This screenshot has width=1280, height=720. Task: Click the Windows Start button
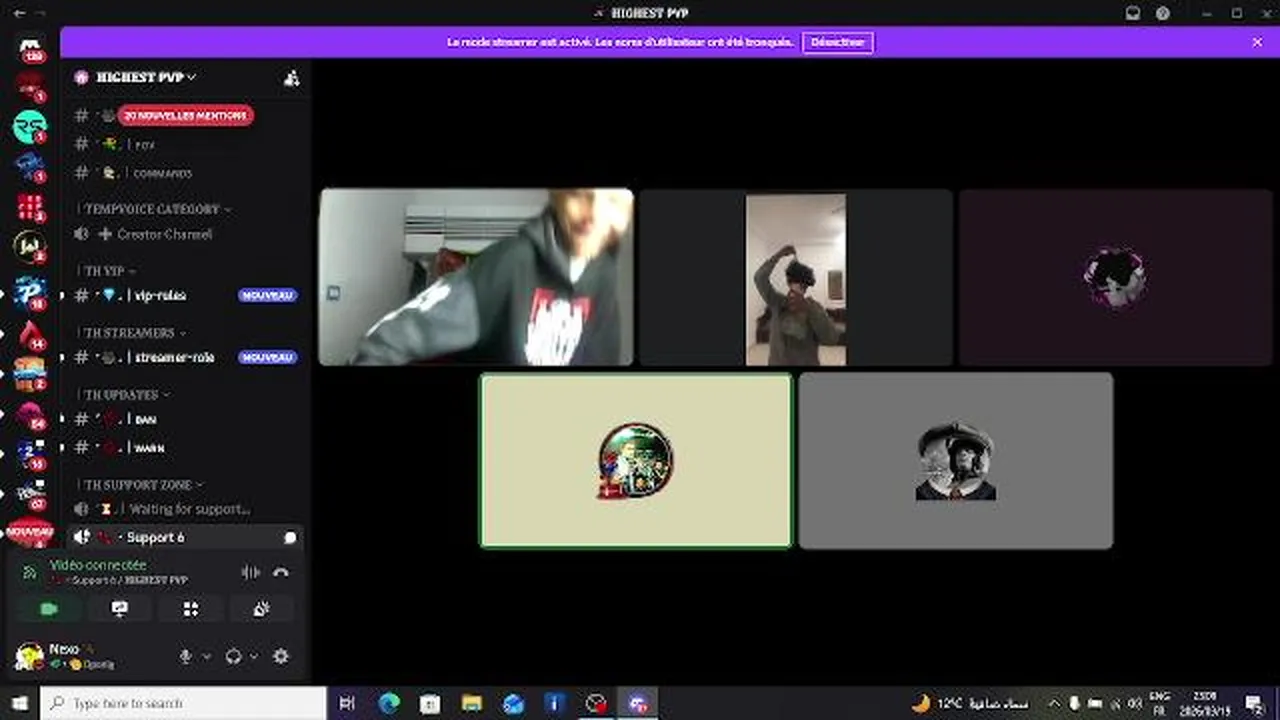click(19, 703)
